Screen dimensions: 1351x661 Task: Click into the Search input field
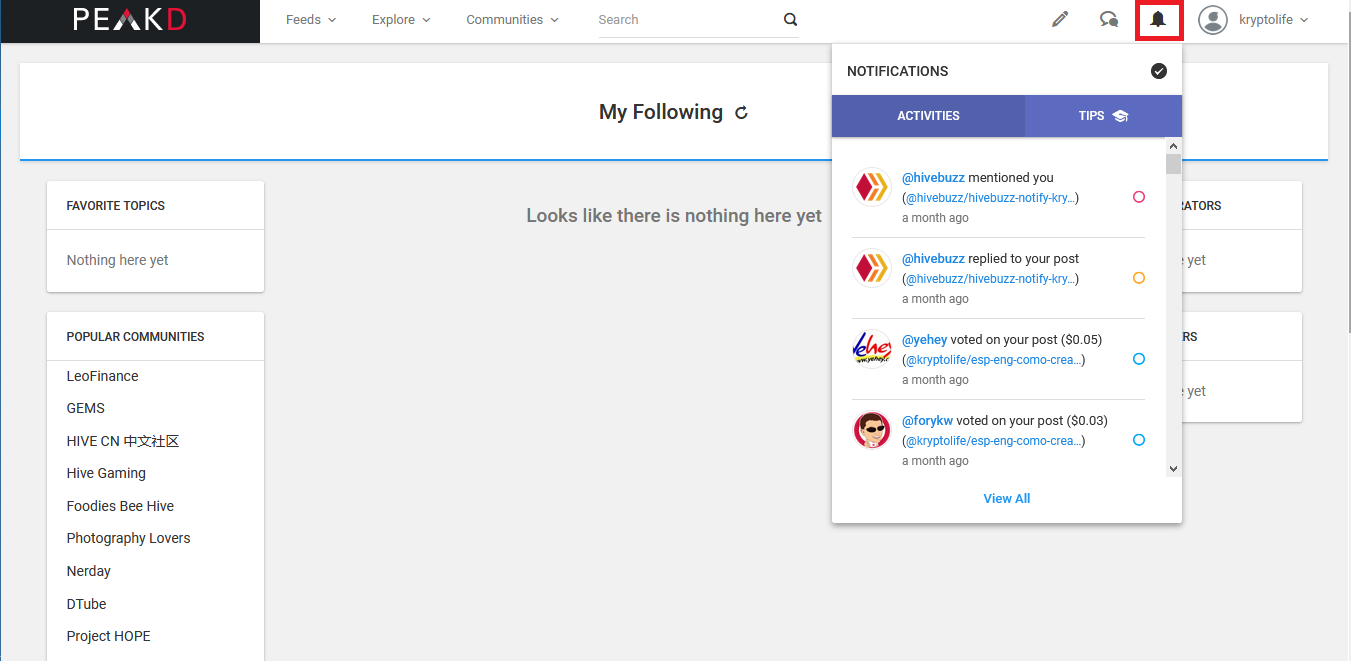pos(685,19)
